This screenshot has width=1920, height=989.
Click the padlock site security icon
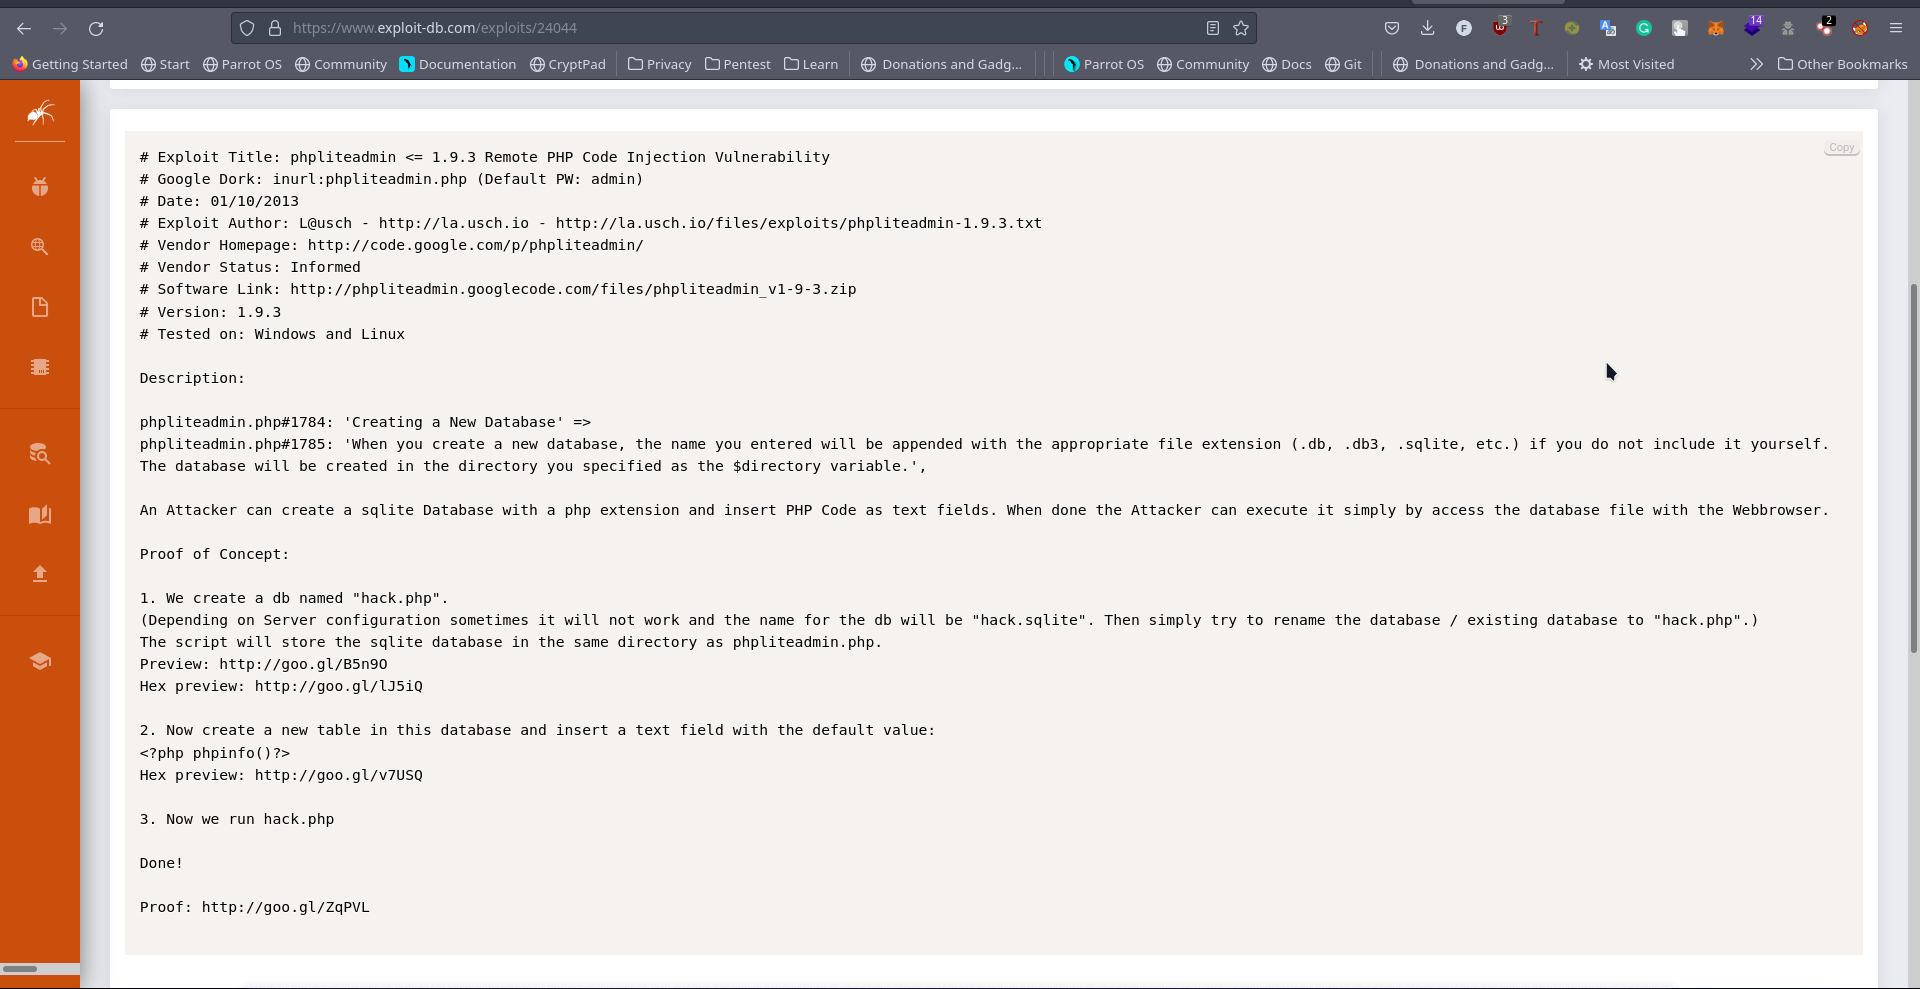pyautogui.click(x=275, y=28)
